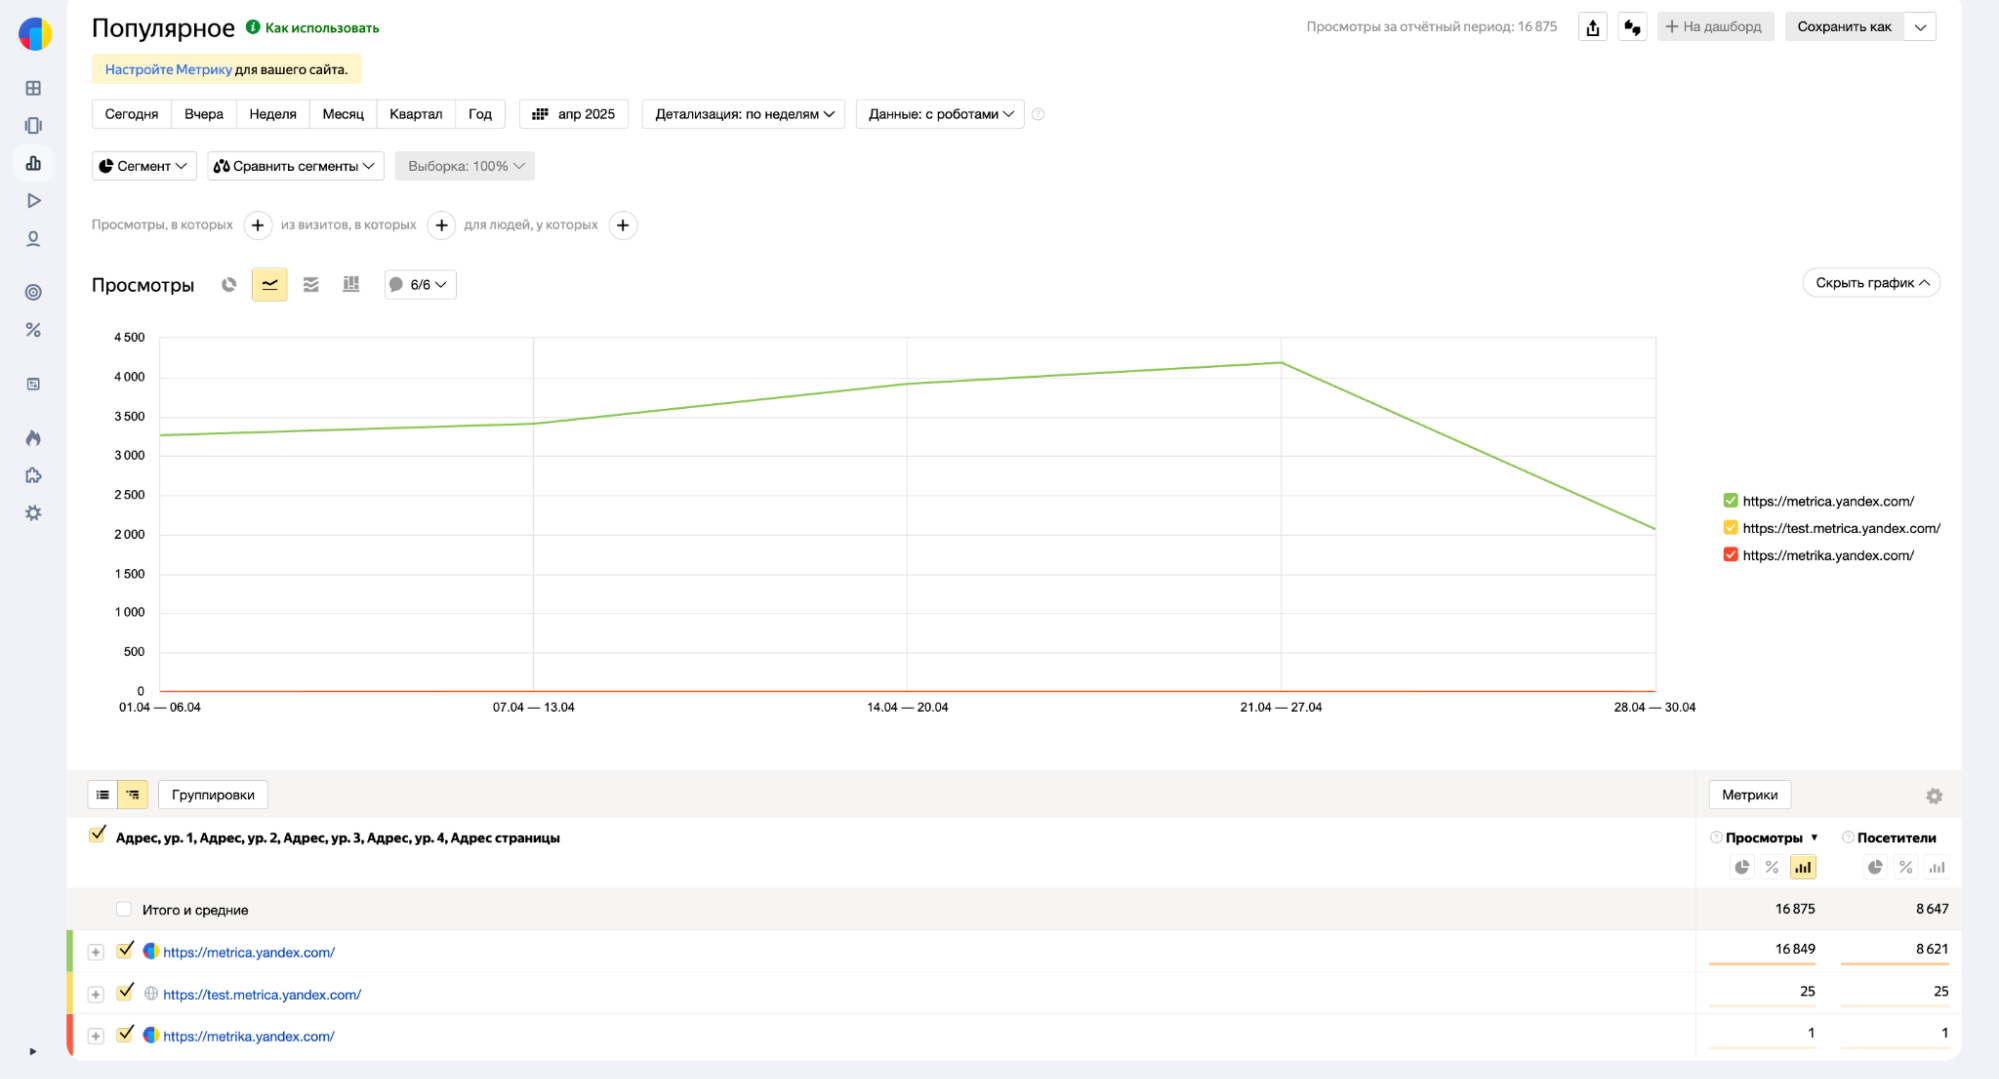The width and height of the screenshot is (1999, 1079).
Task: Check the Итого и средние checkbox
Action: tap(123, 909)
